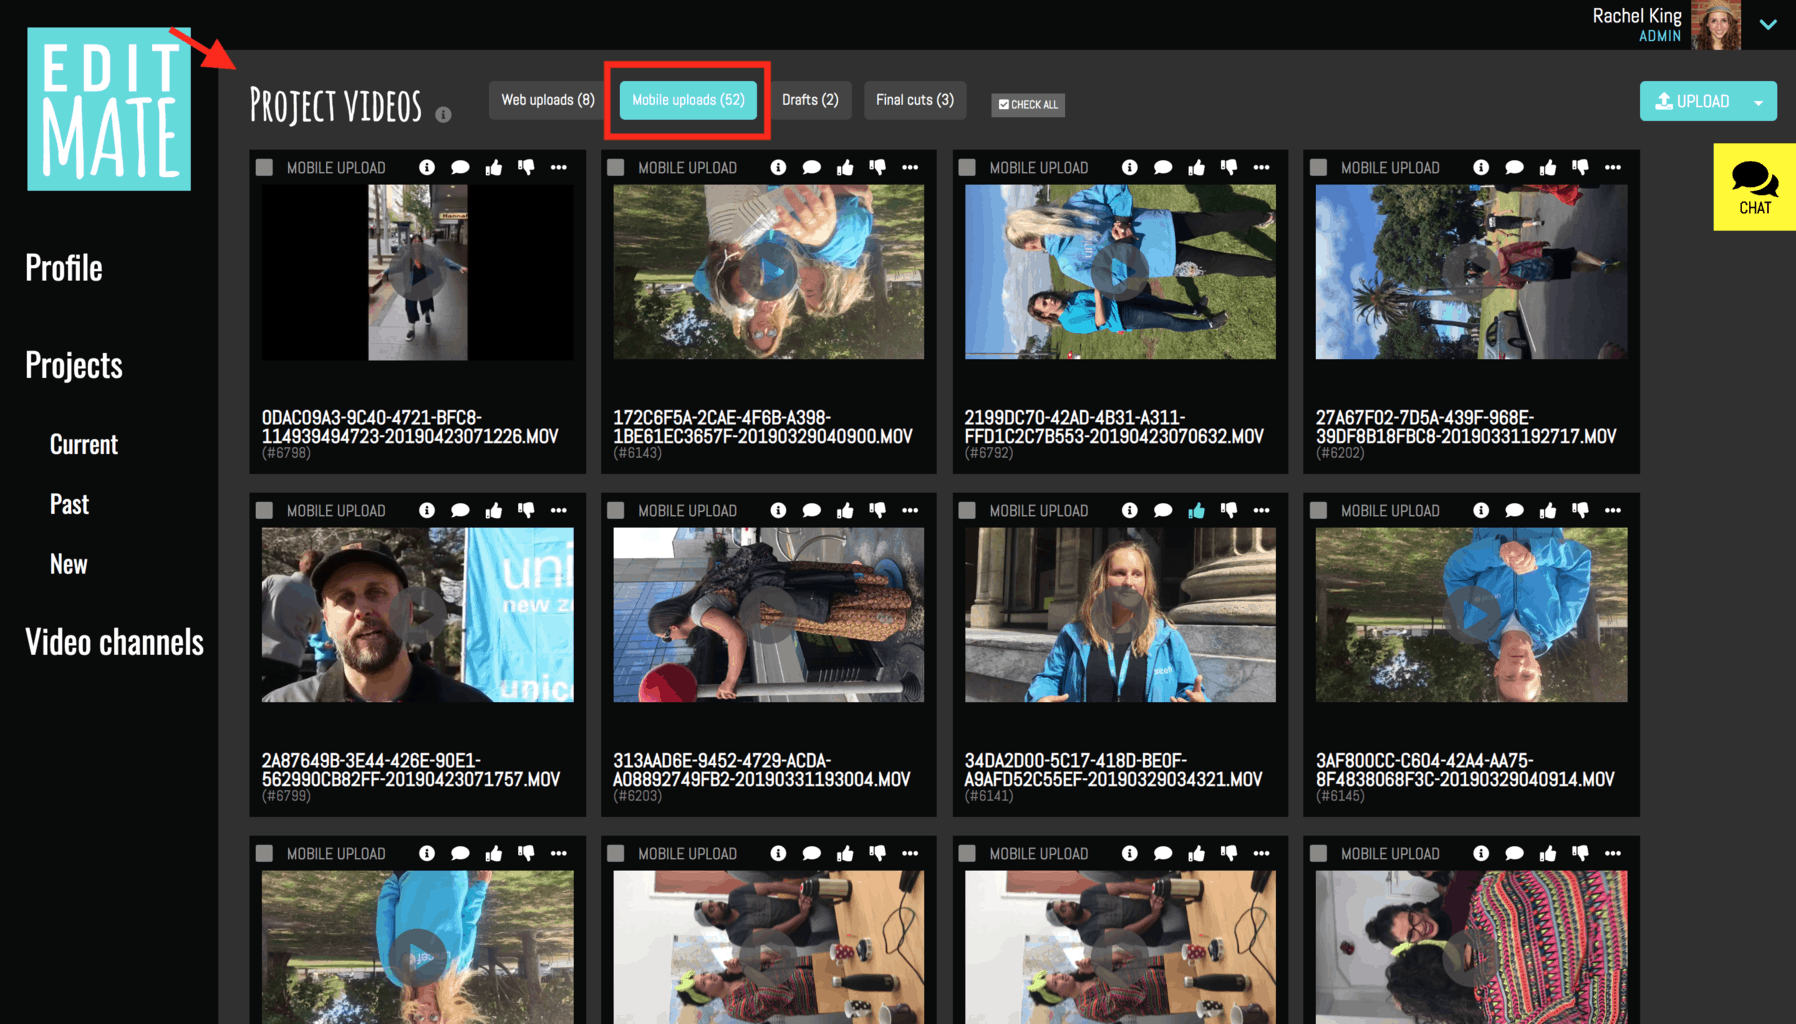This screenshot has height=1024, width=1796.
Task: Thumbs down video #6202
Action: pyautogui.click(x=1580, y=167)
